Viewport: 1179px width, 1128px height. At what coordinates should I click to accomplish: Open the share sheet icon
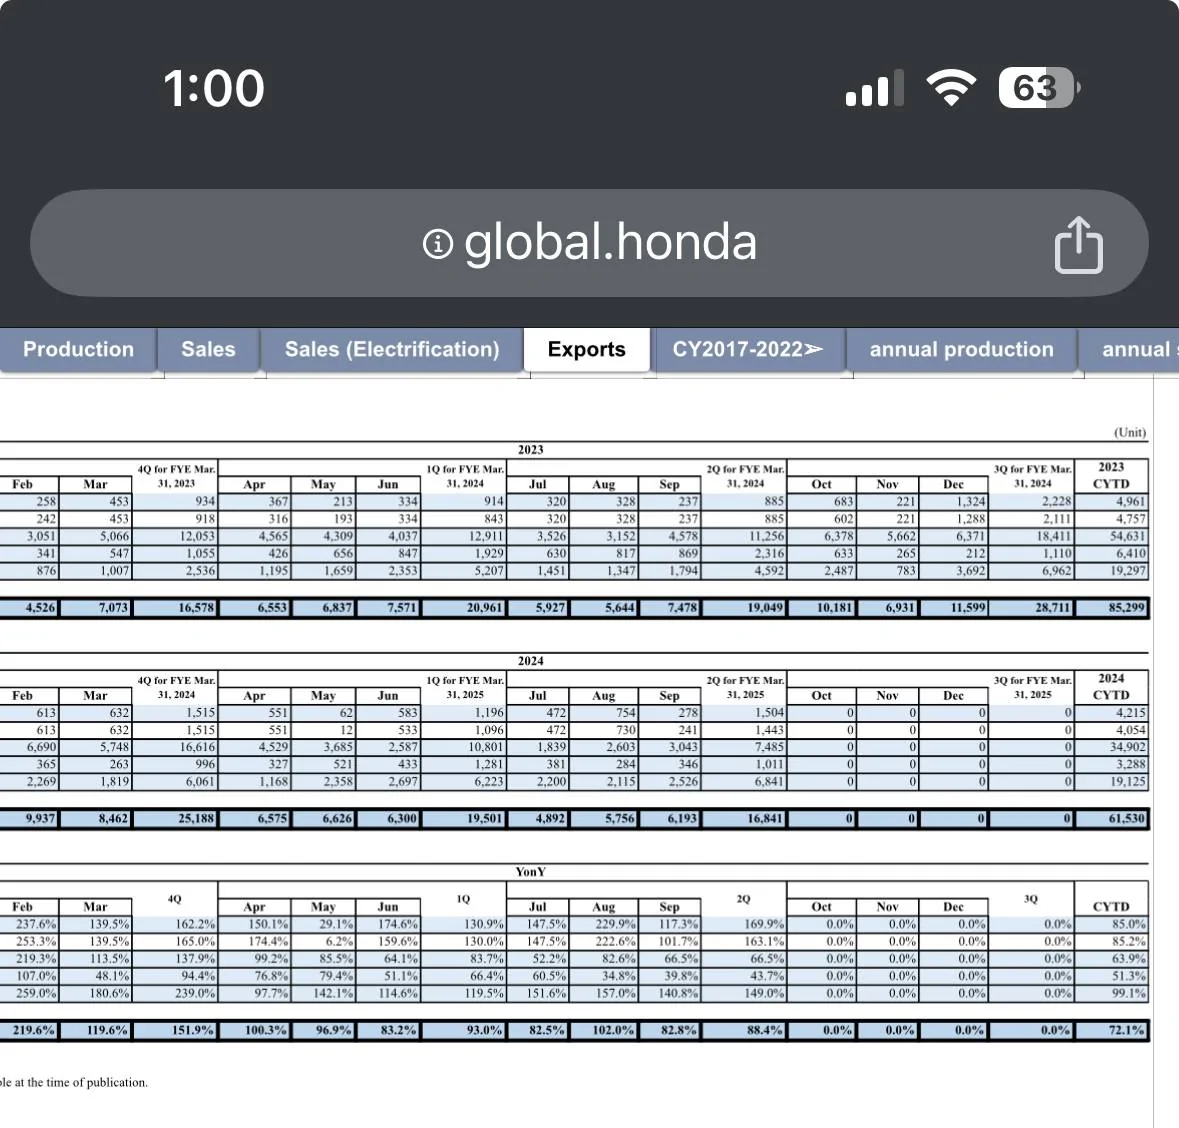click(1080, 243)
